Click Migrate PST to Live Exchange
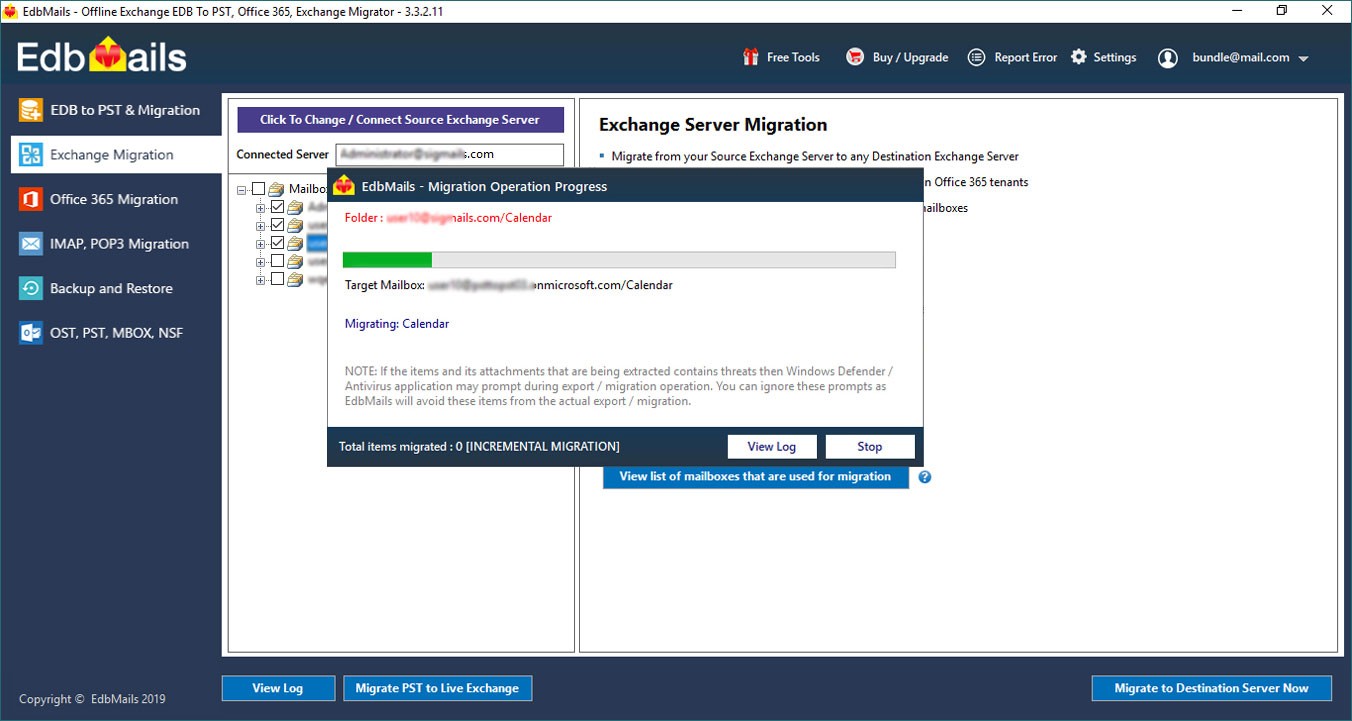Screen dimensions: 1352x721 pos(437,688)
